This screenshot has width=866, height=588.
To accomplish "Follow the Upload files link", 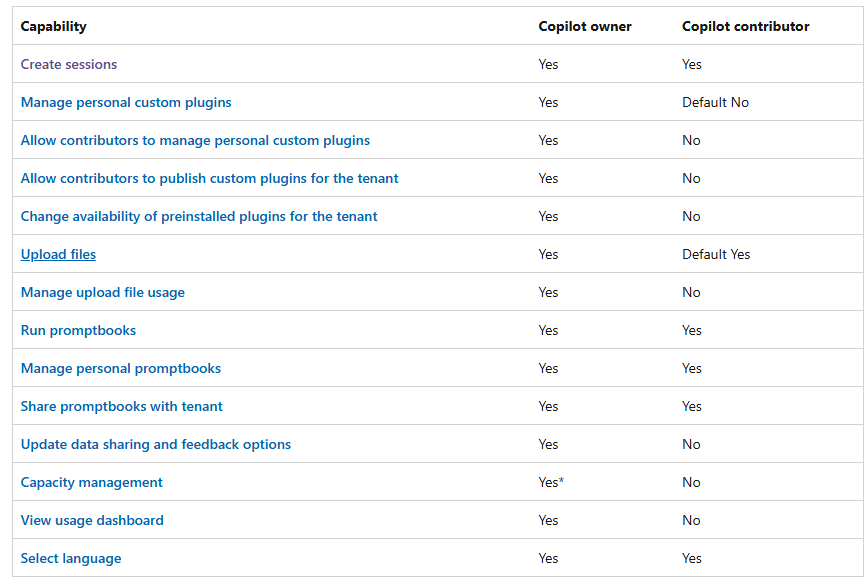I will pyautogui.click(x=58, y=254).
